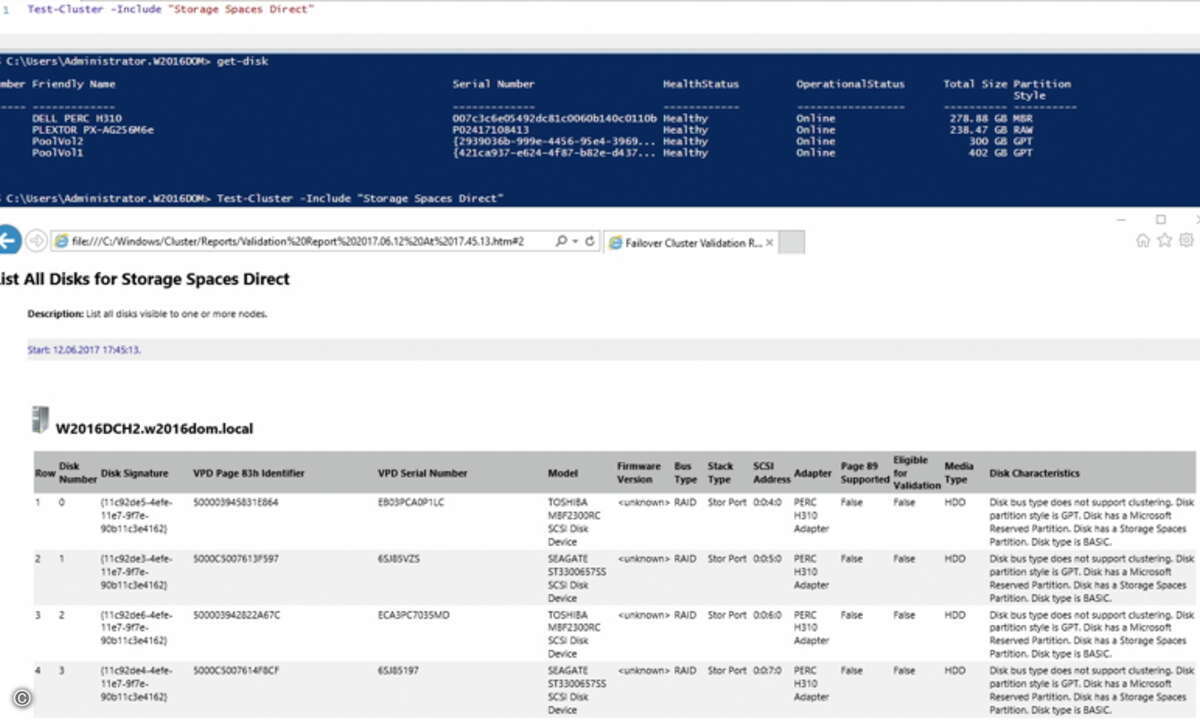Click the 'Bus Type' column header
The height and width of the screenshot is (720, 1200).
pyautogui.click(x=686, y=472)
